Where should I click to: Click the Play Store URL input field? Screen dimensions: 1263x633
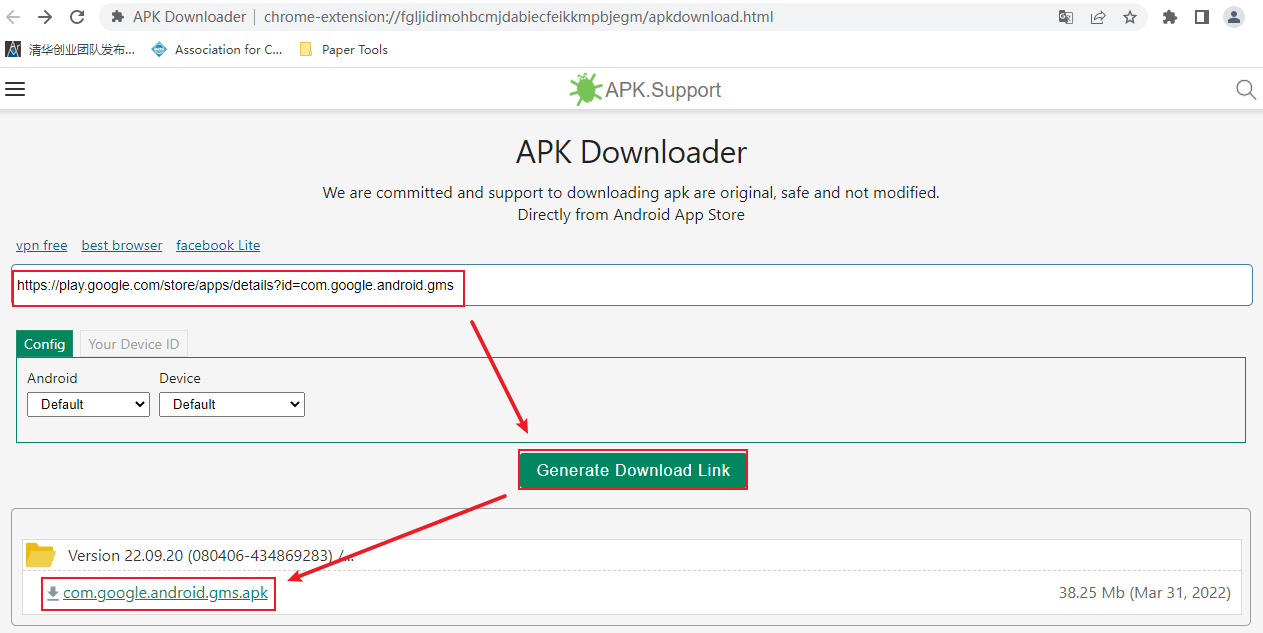(632, 285)
